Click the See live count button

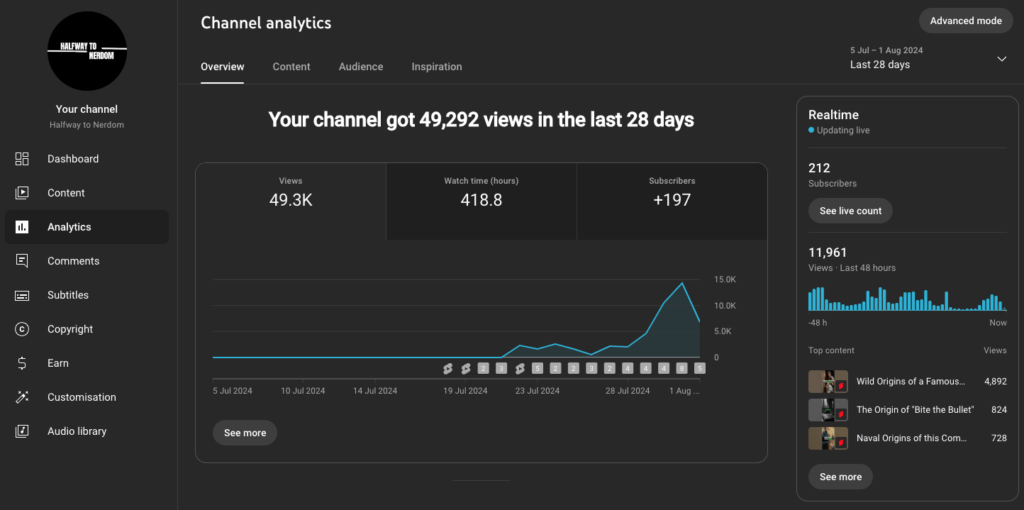pyautogui.click(x=850, y=211)
